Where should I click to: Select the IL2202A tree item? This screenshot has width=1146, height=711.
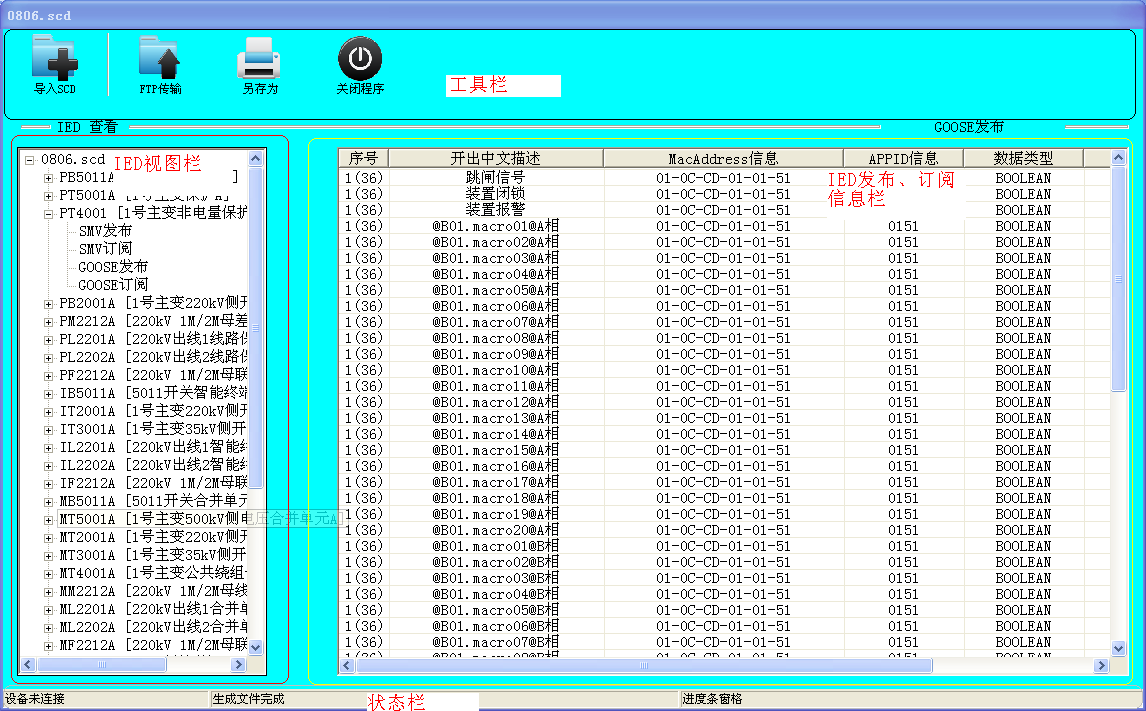click(153, 465)
